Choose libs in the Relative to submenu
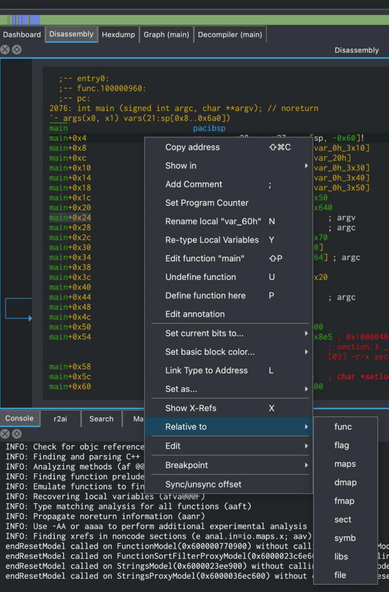The image size is (389, 592). (x=346, y=557)
